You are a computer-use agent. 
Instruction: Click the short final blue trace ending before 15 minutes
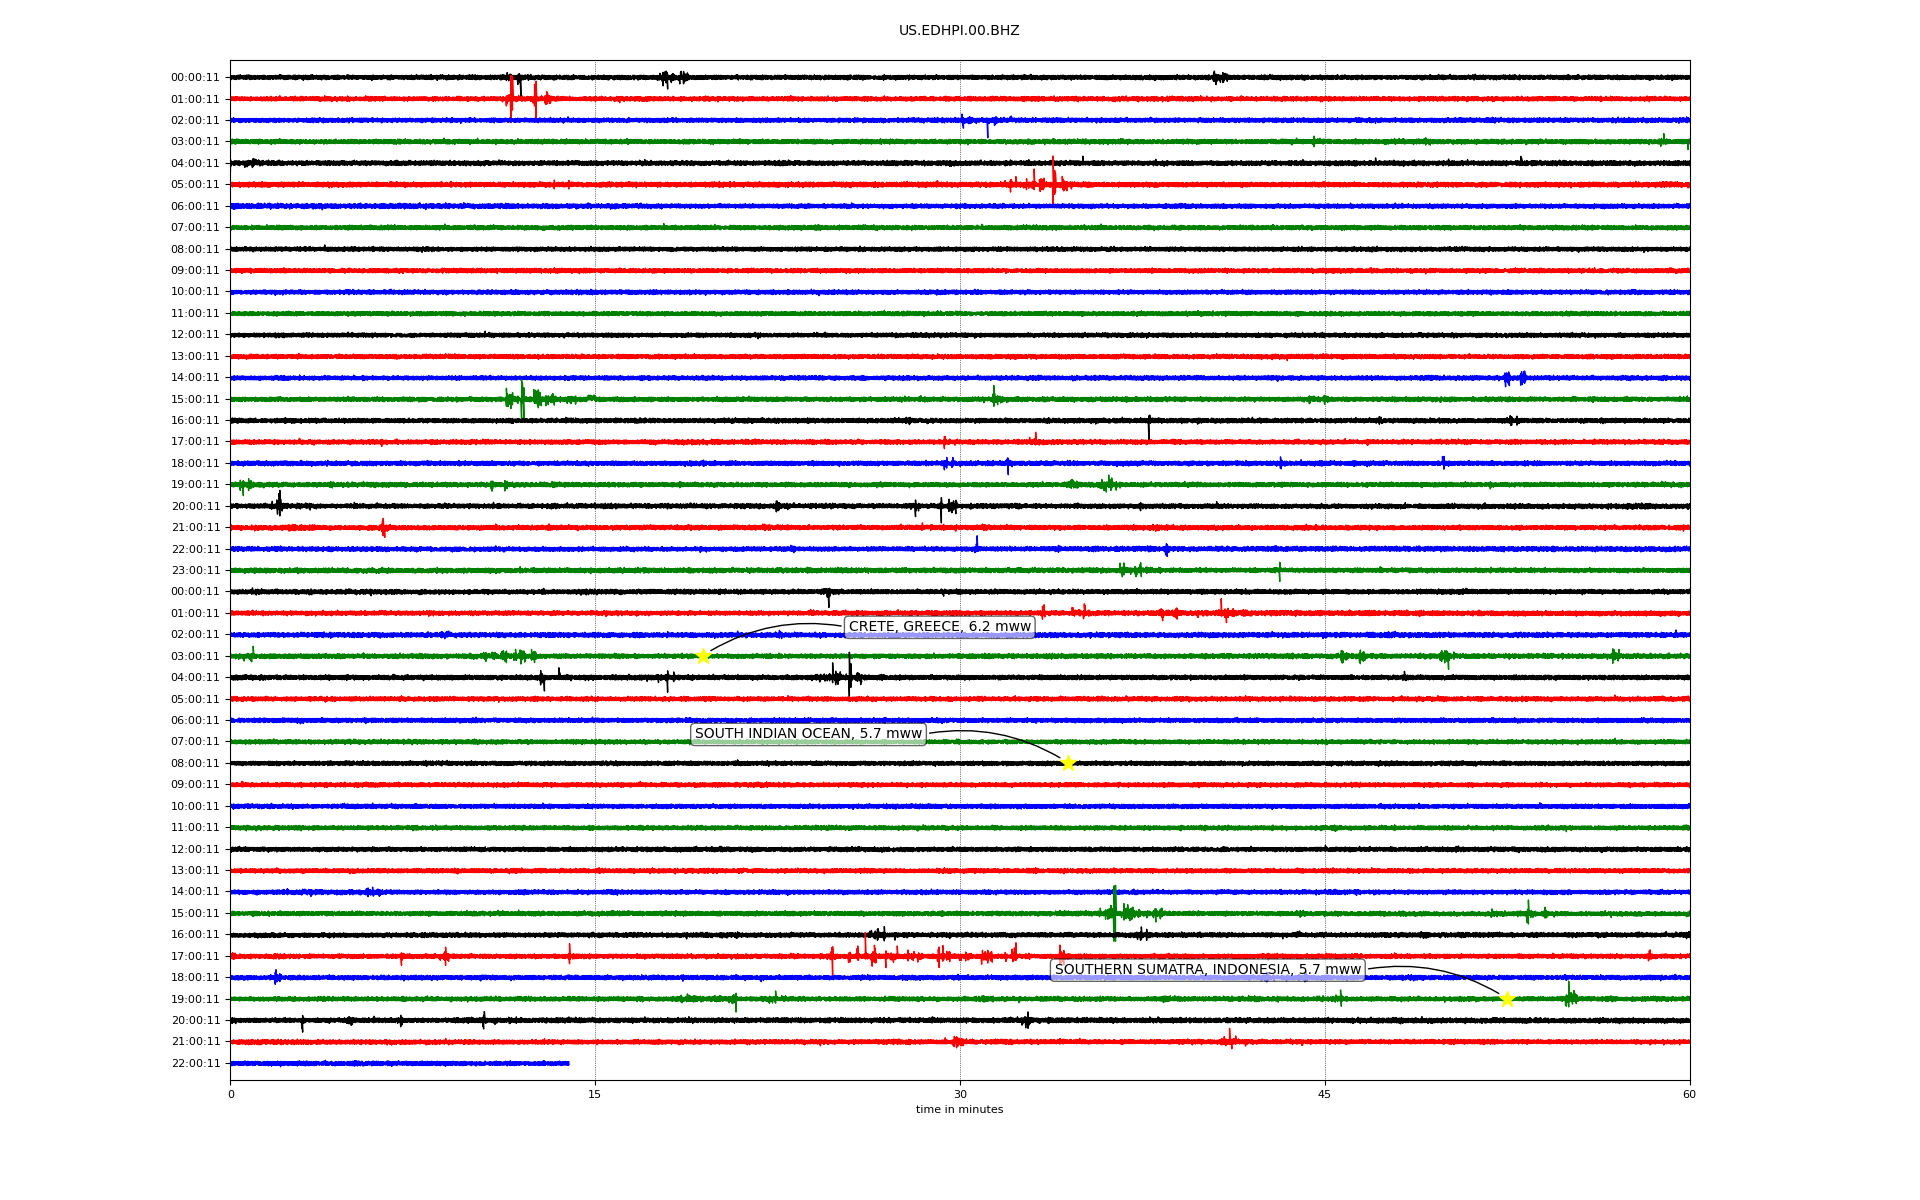400,1063
